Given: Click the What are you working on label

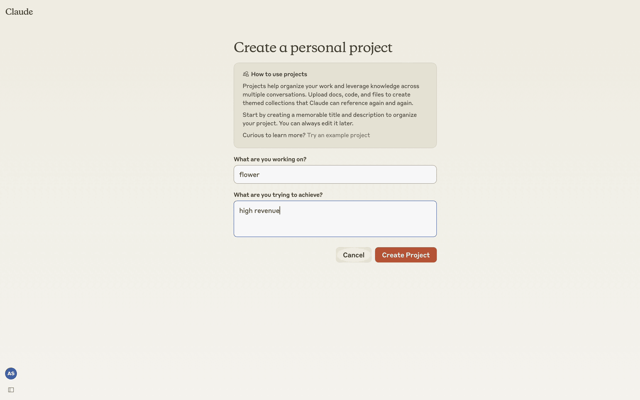Looking at the screenshot, I should click(x=270, y=159).
